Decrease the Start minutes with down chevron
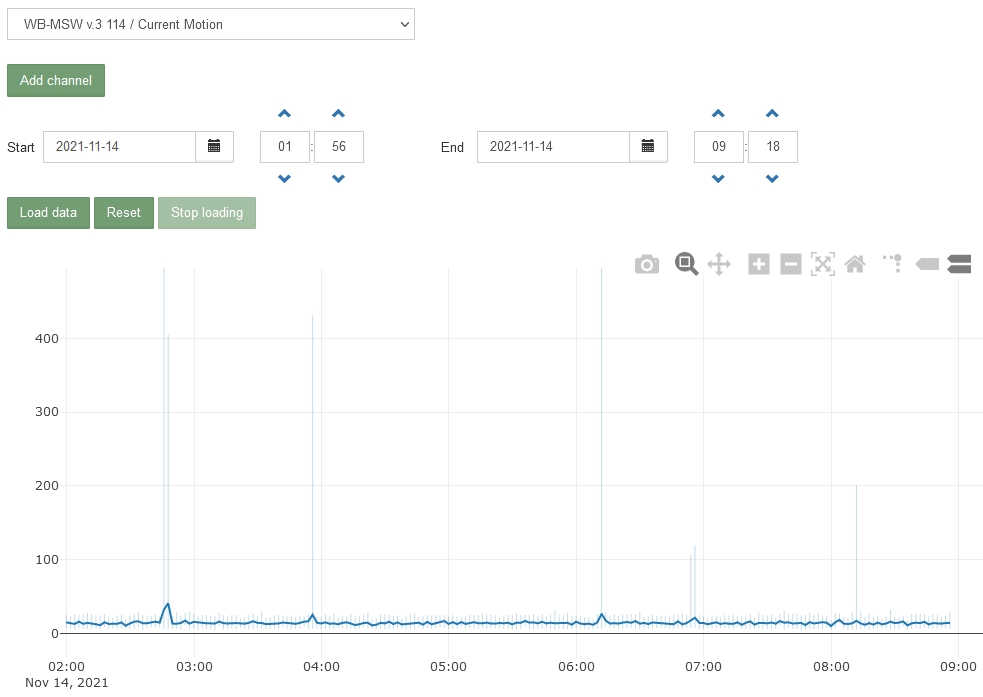Screen dimensions: 983x697 tap(339, 179)
